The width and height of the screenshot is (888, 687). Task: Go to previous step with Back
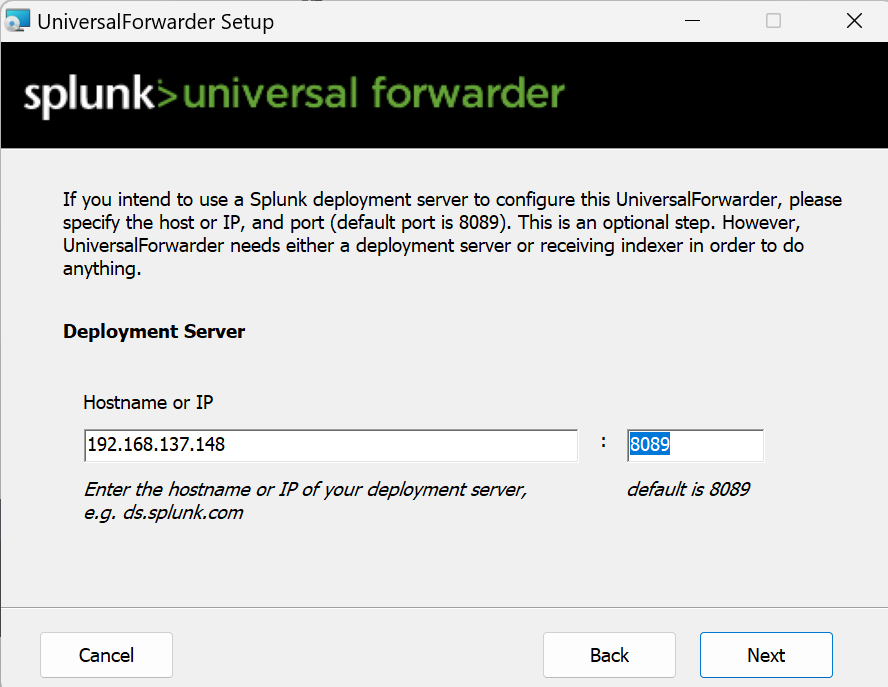tap(609, 655)
